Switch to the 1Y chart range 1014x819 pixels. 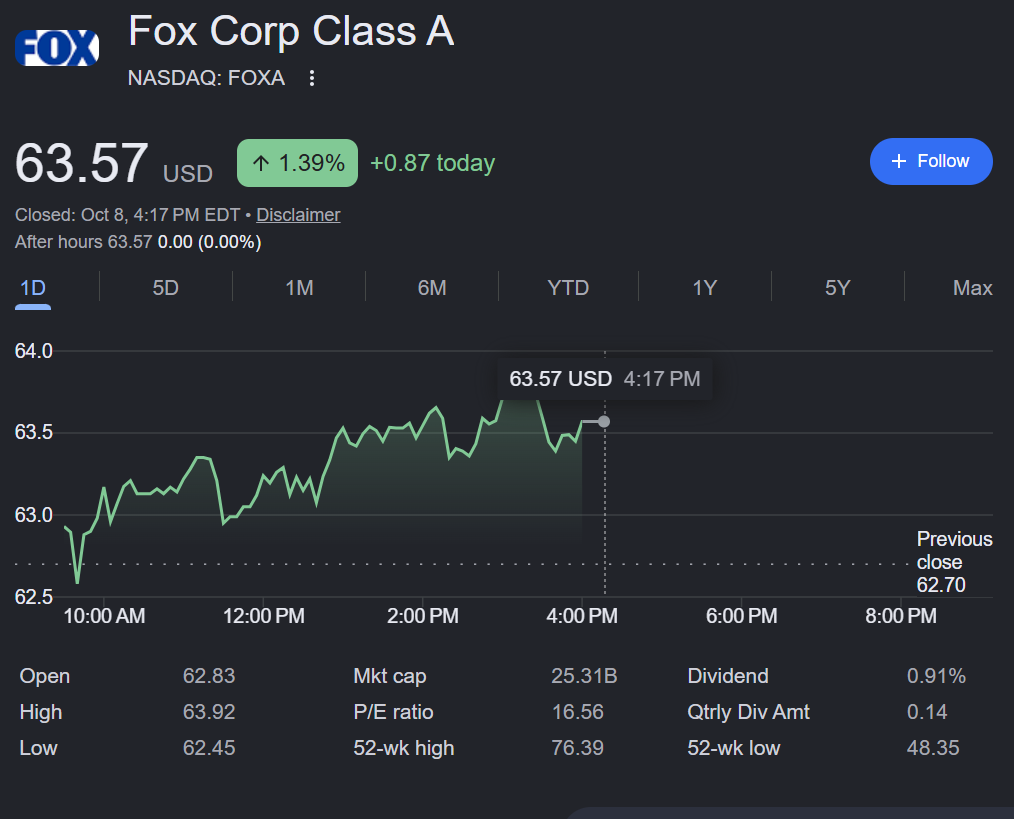pos(705,288)
